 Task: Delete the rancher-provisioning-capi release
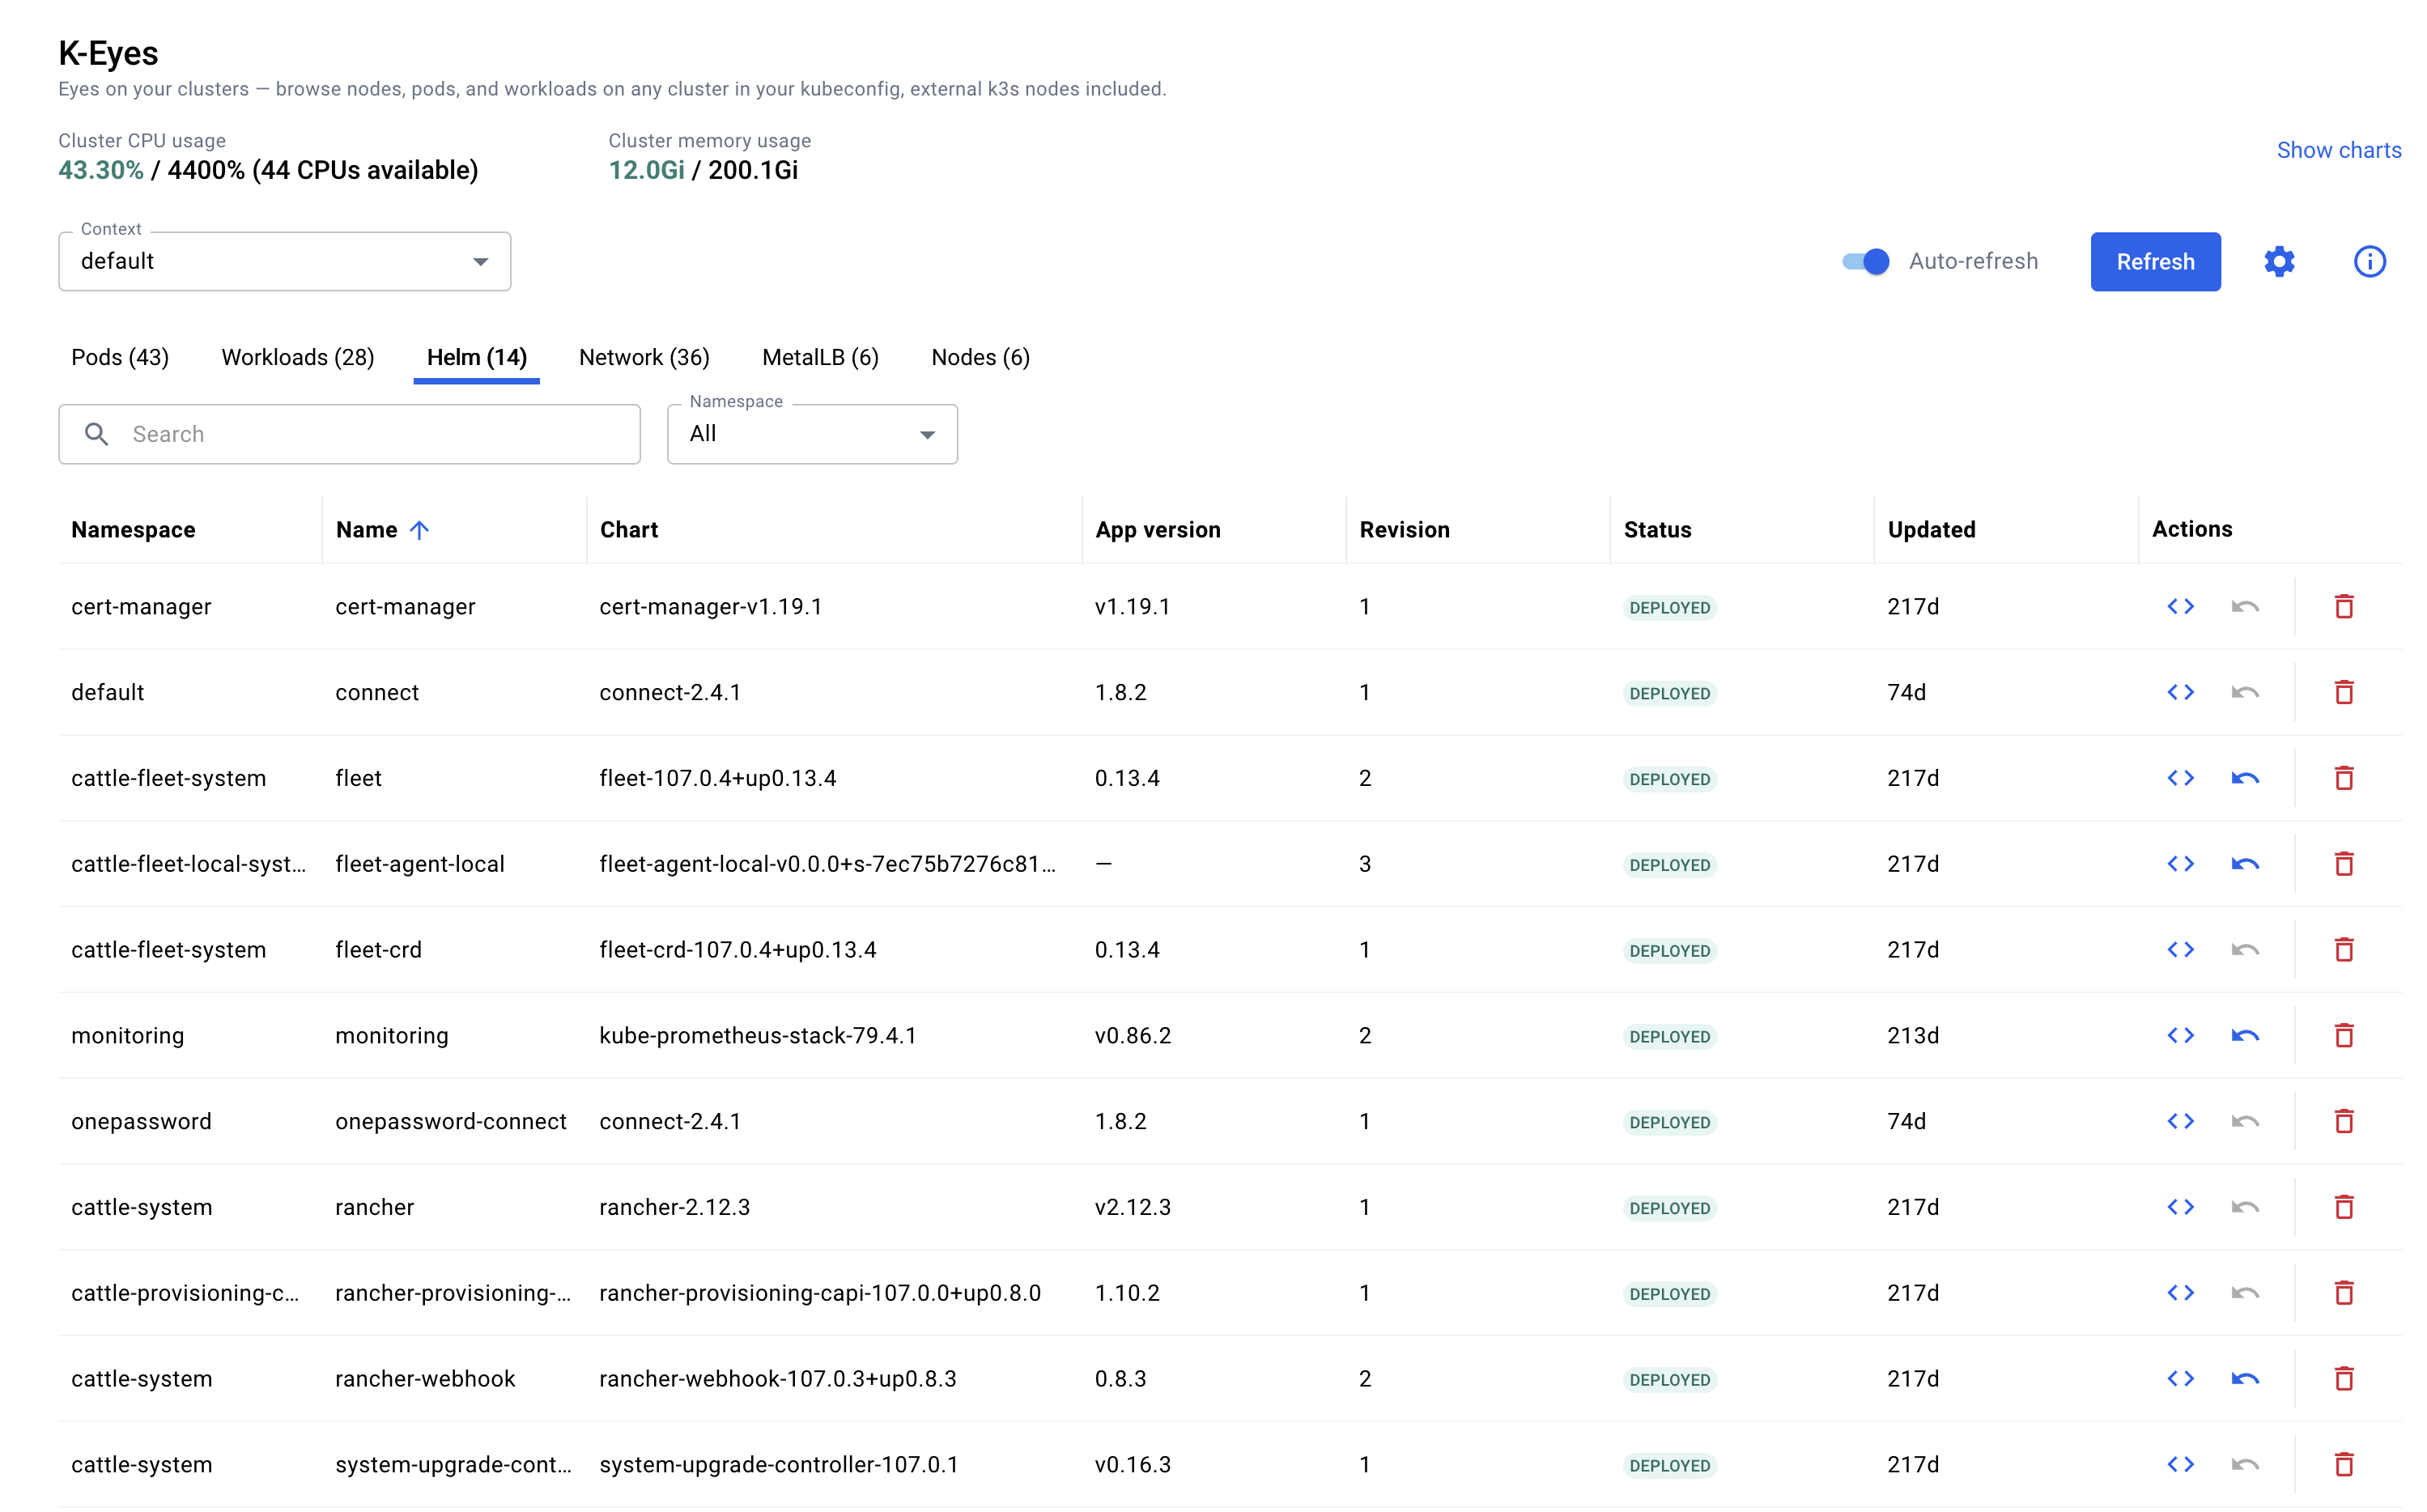click(x=2343, y=1293)
